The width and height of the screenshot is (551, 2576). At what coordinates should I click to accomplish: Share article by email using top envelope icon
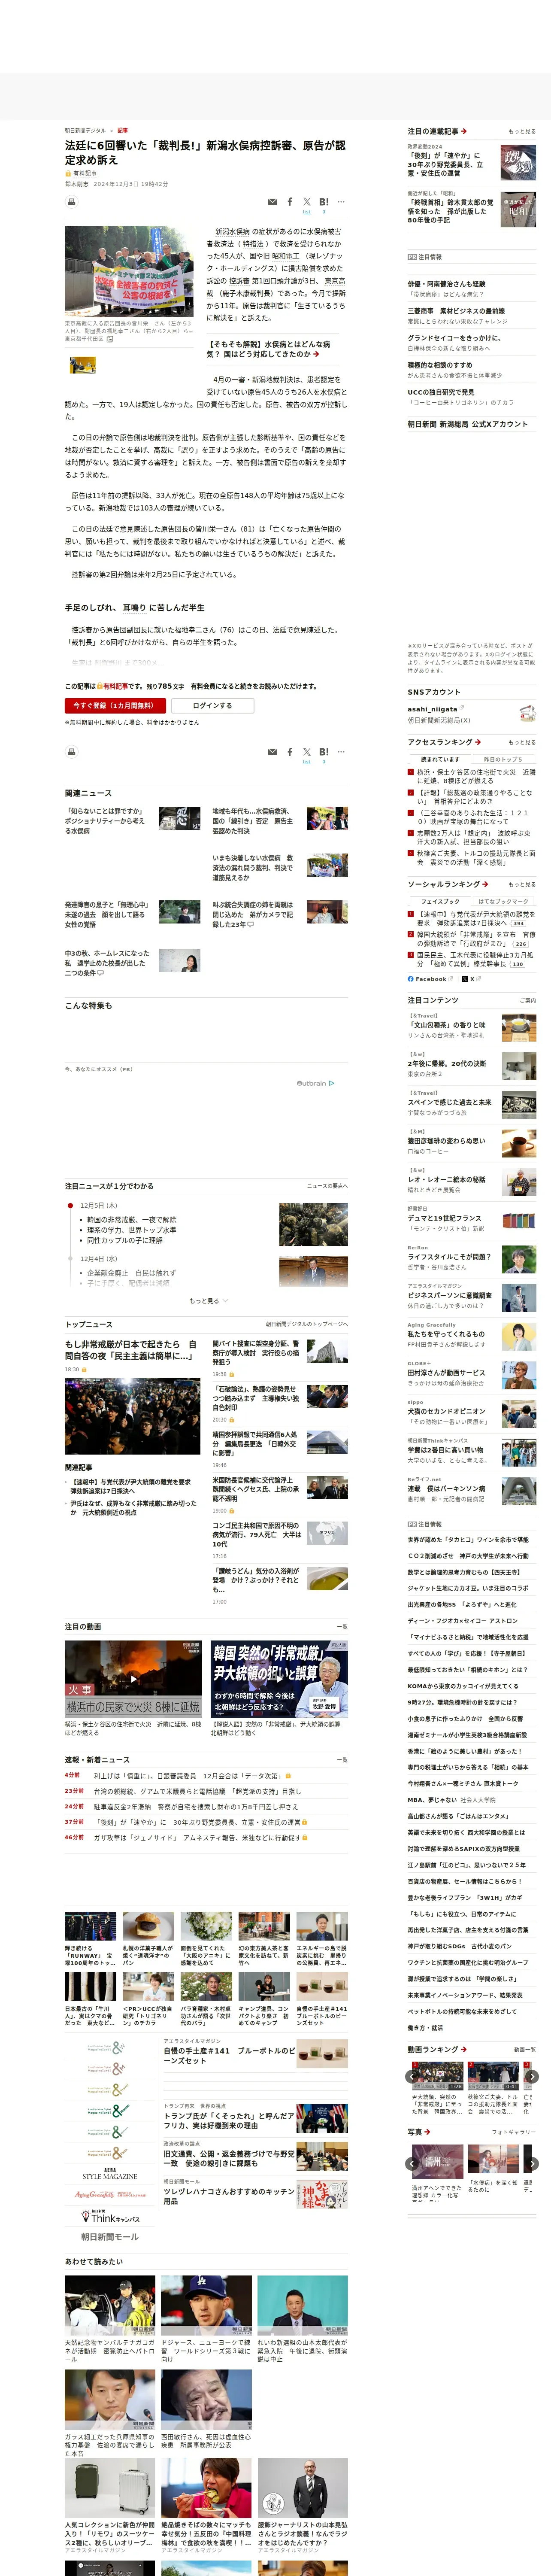point(272,202)
